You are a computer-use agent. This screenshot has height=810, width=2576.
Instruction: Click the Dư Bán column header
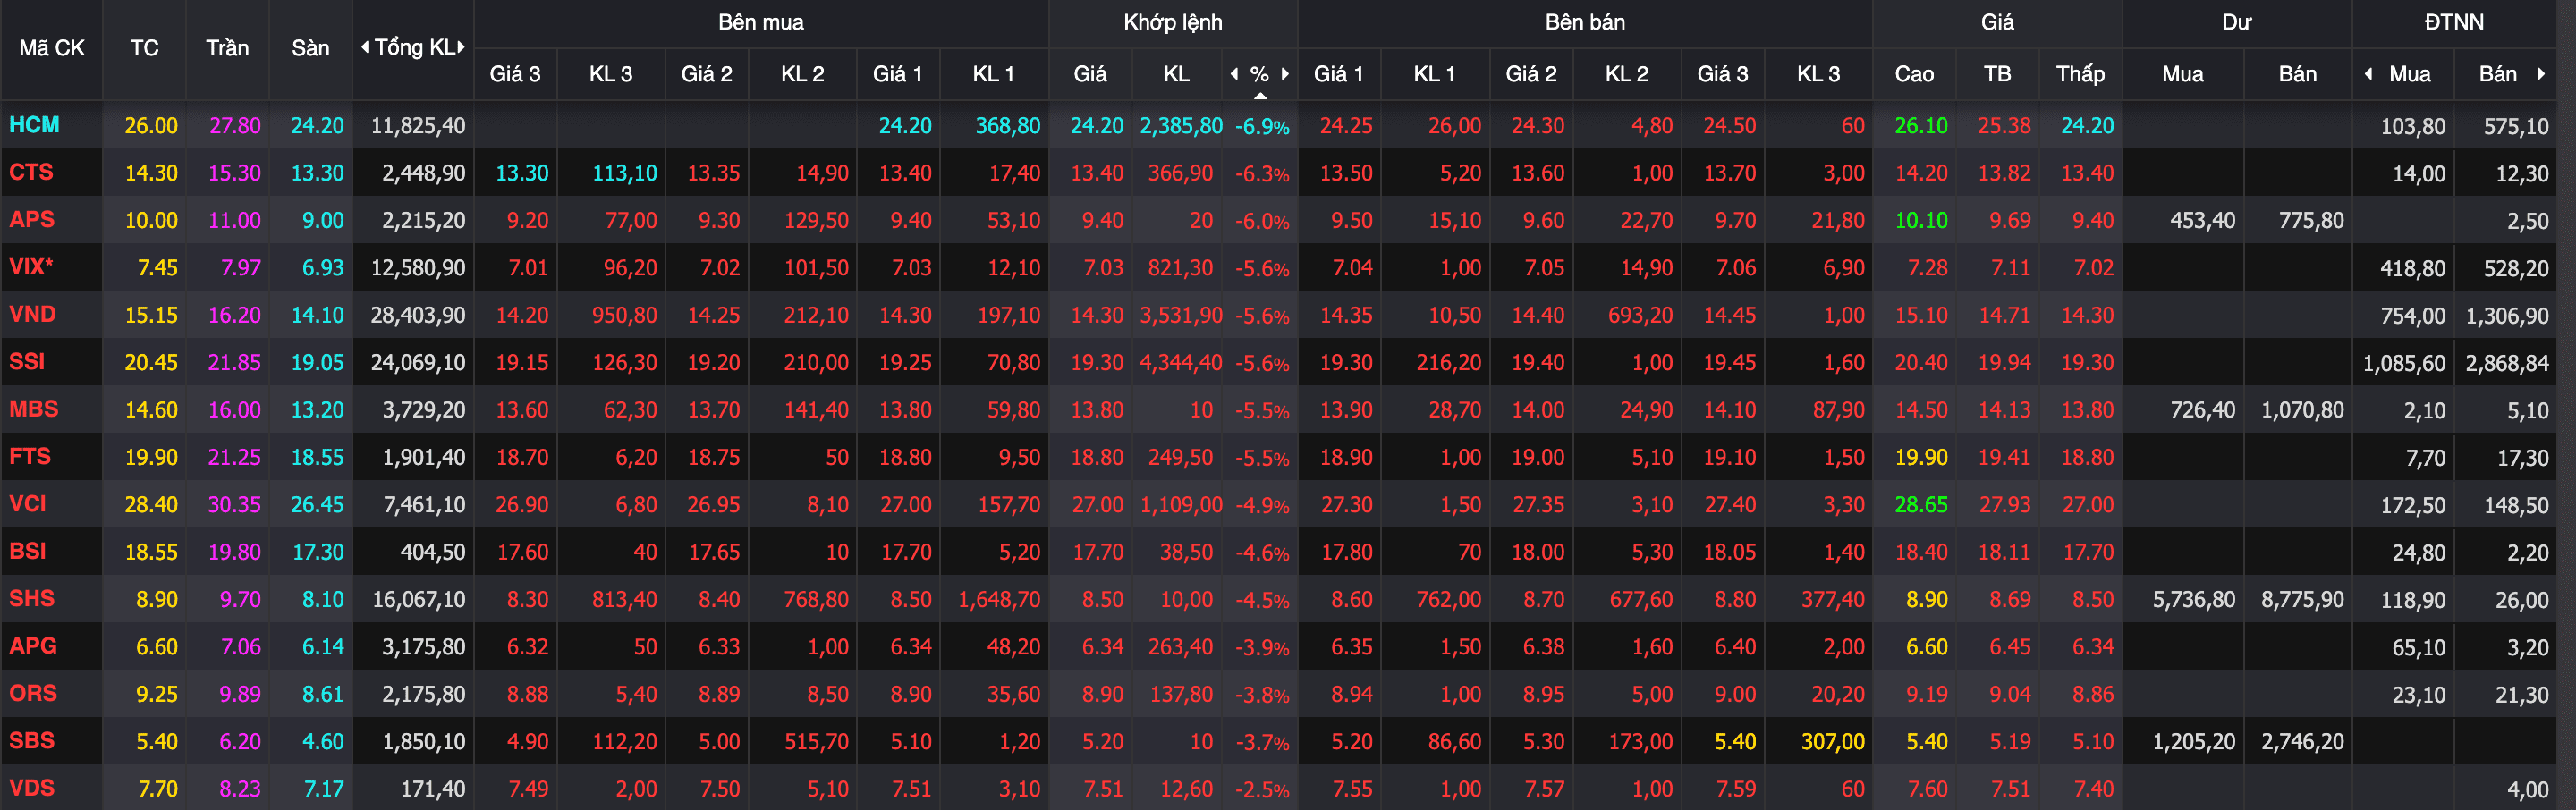(2297, 74)
